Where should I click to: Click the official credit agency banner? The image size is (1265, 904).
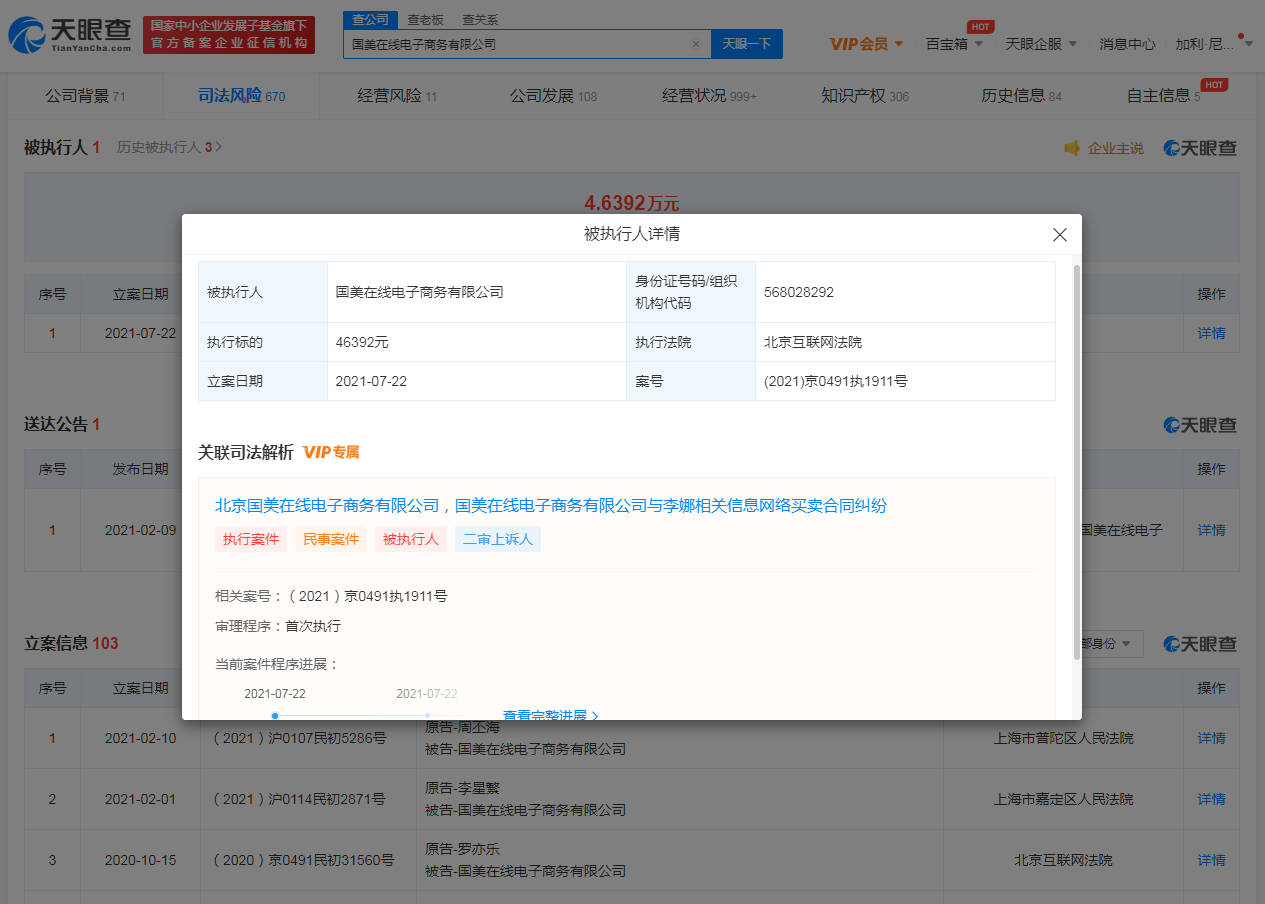point(229,35)
